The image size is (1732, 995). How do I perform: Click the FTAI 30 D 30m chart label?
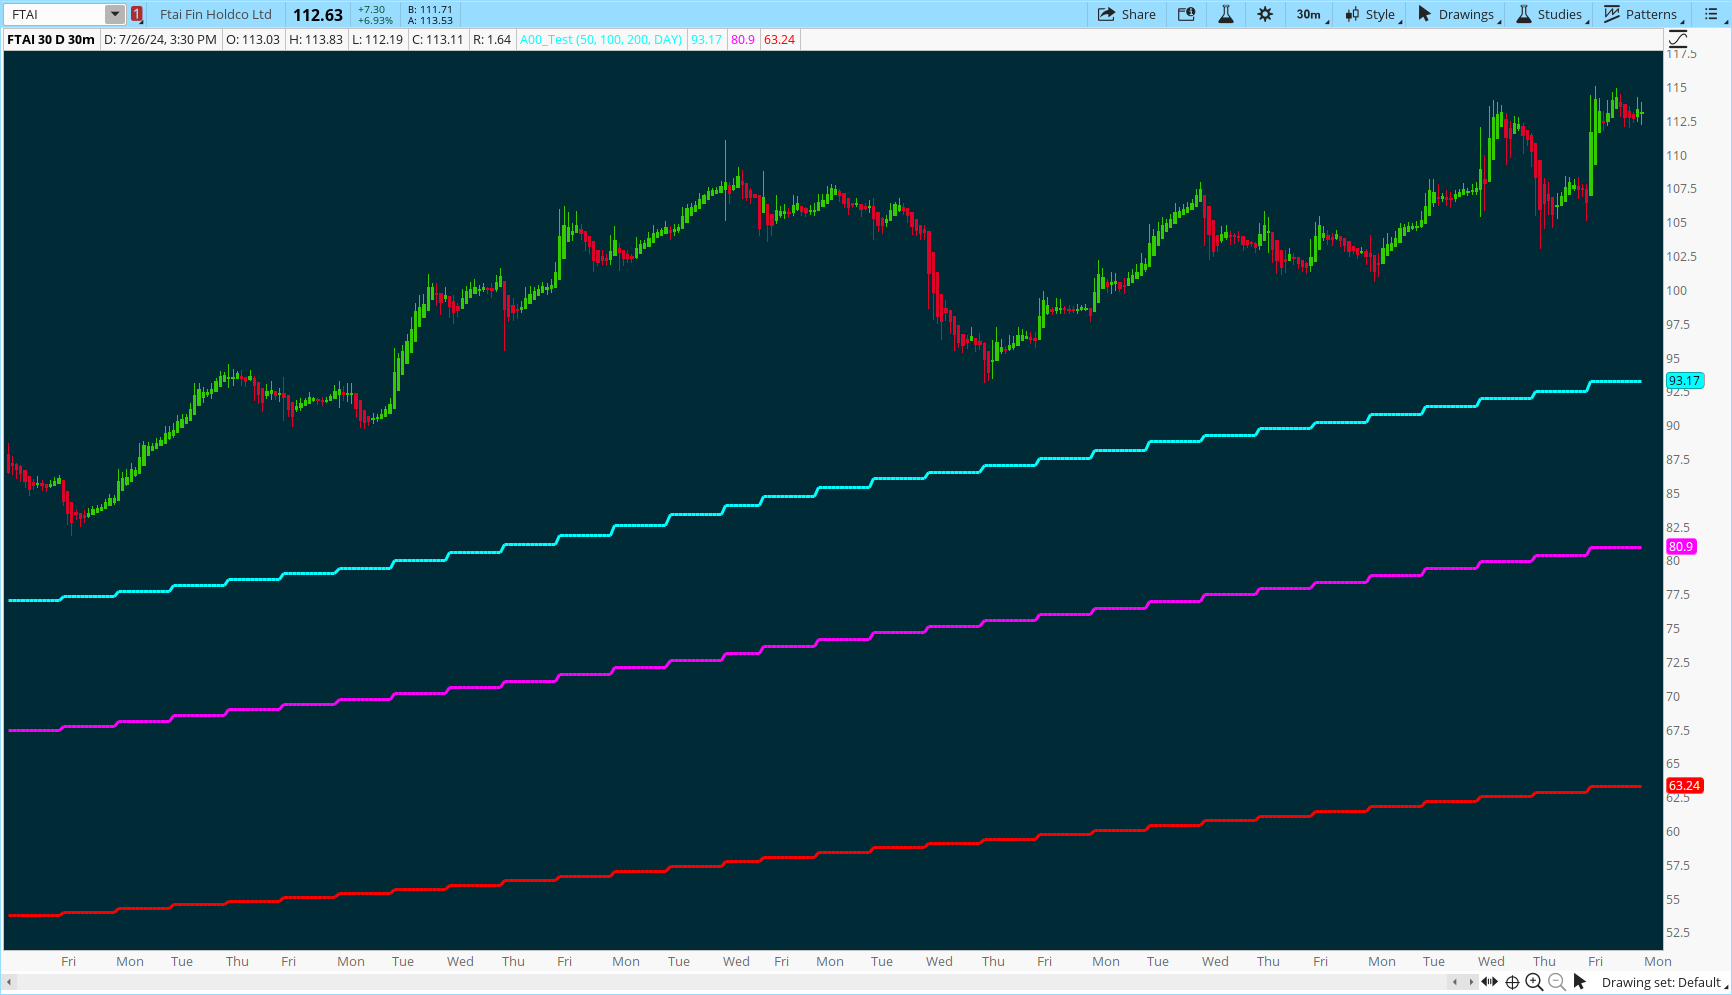click(51, 40)
